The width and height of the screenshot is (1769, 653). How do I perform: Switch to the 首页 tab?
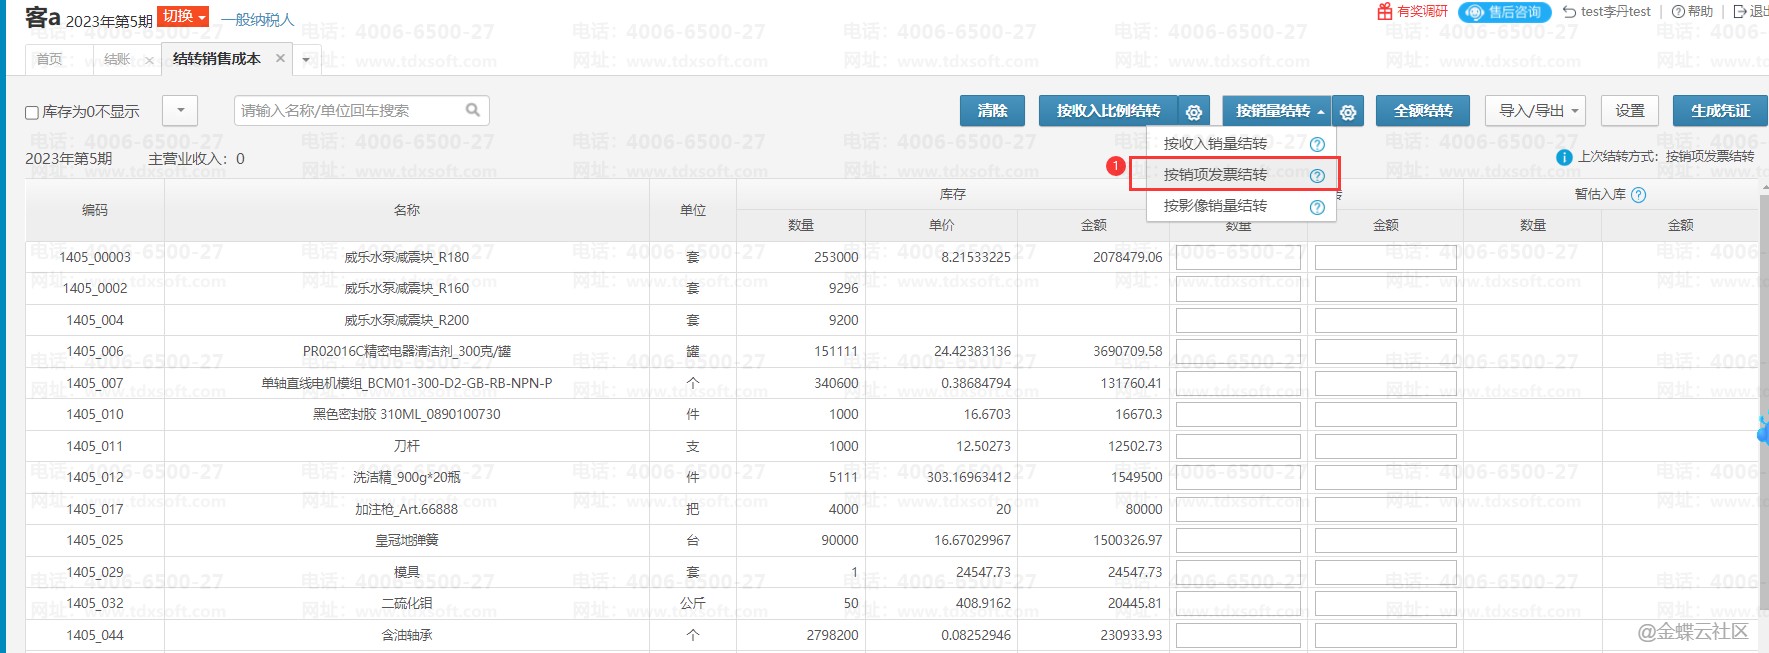click(49, 60)
